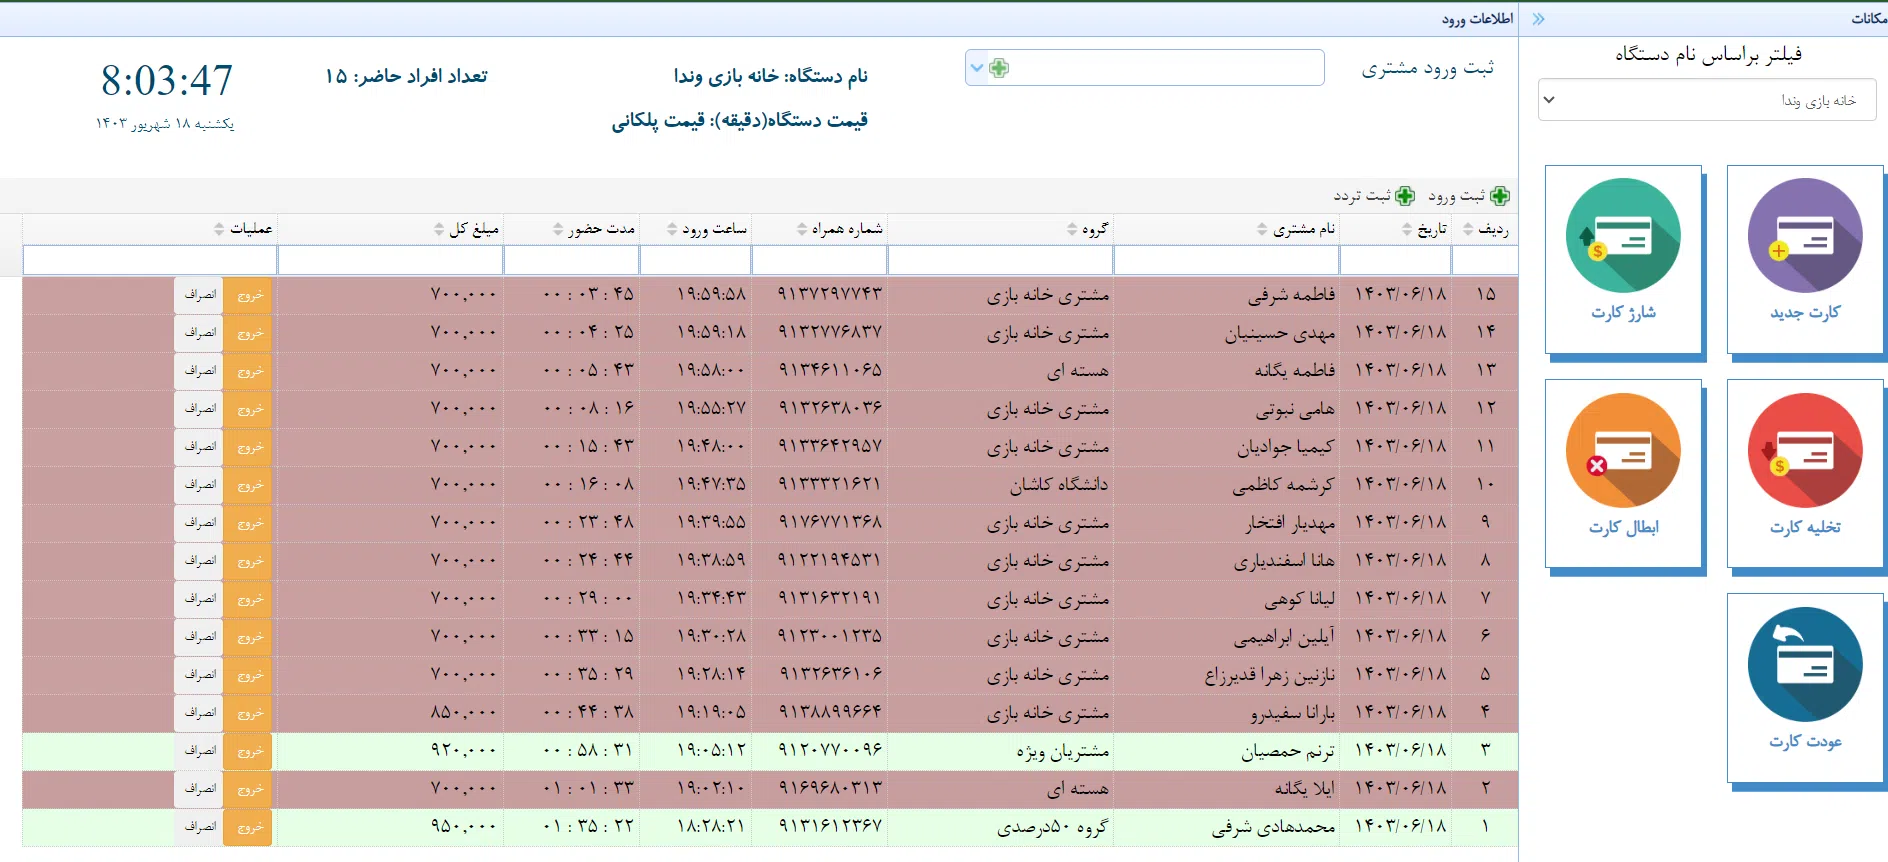Click the ثبت تردد text link
Viewport: 1888px width, 862px height.
1362,196
